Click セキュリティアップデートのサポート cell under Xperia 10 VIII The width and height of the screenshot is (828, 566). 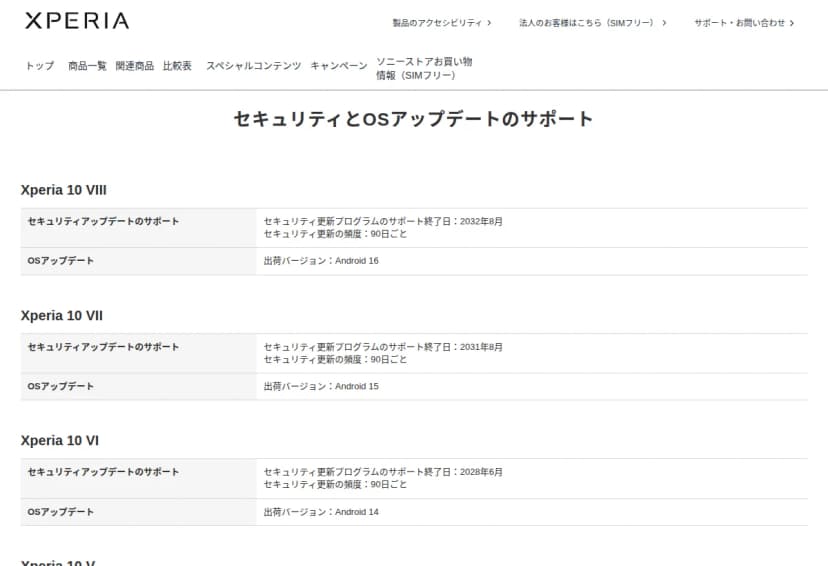(x=138, y=228)
